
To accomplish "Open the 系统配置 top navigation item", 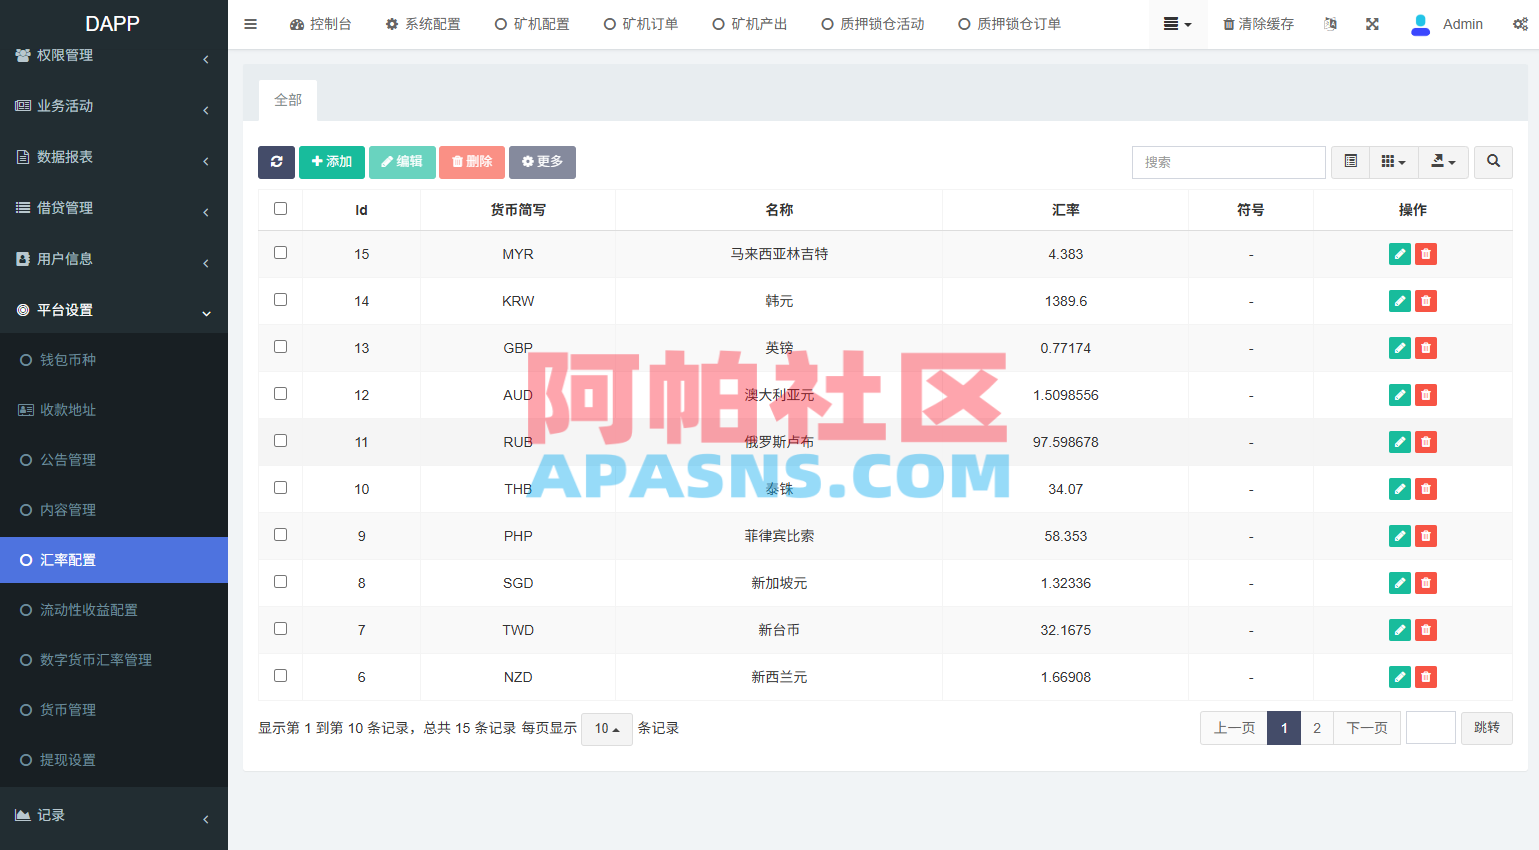I will coord(423,24).
